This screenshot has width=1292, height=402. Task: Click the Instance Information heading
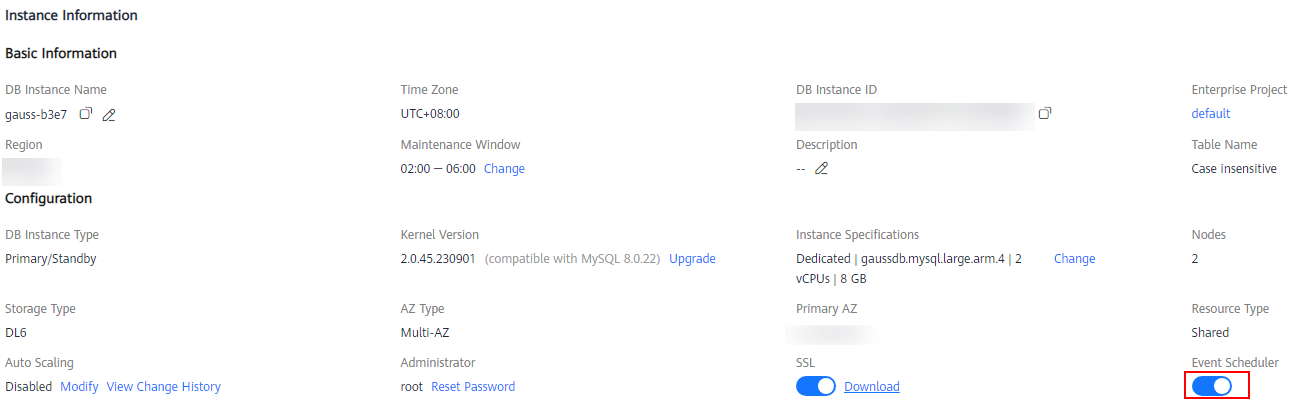pos(72,16)
